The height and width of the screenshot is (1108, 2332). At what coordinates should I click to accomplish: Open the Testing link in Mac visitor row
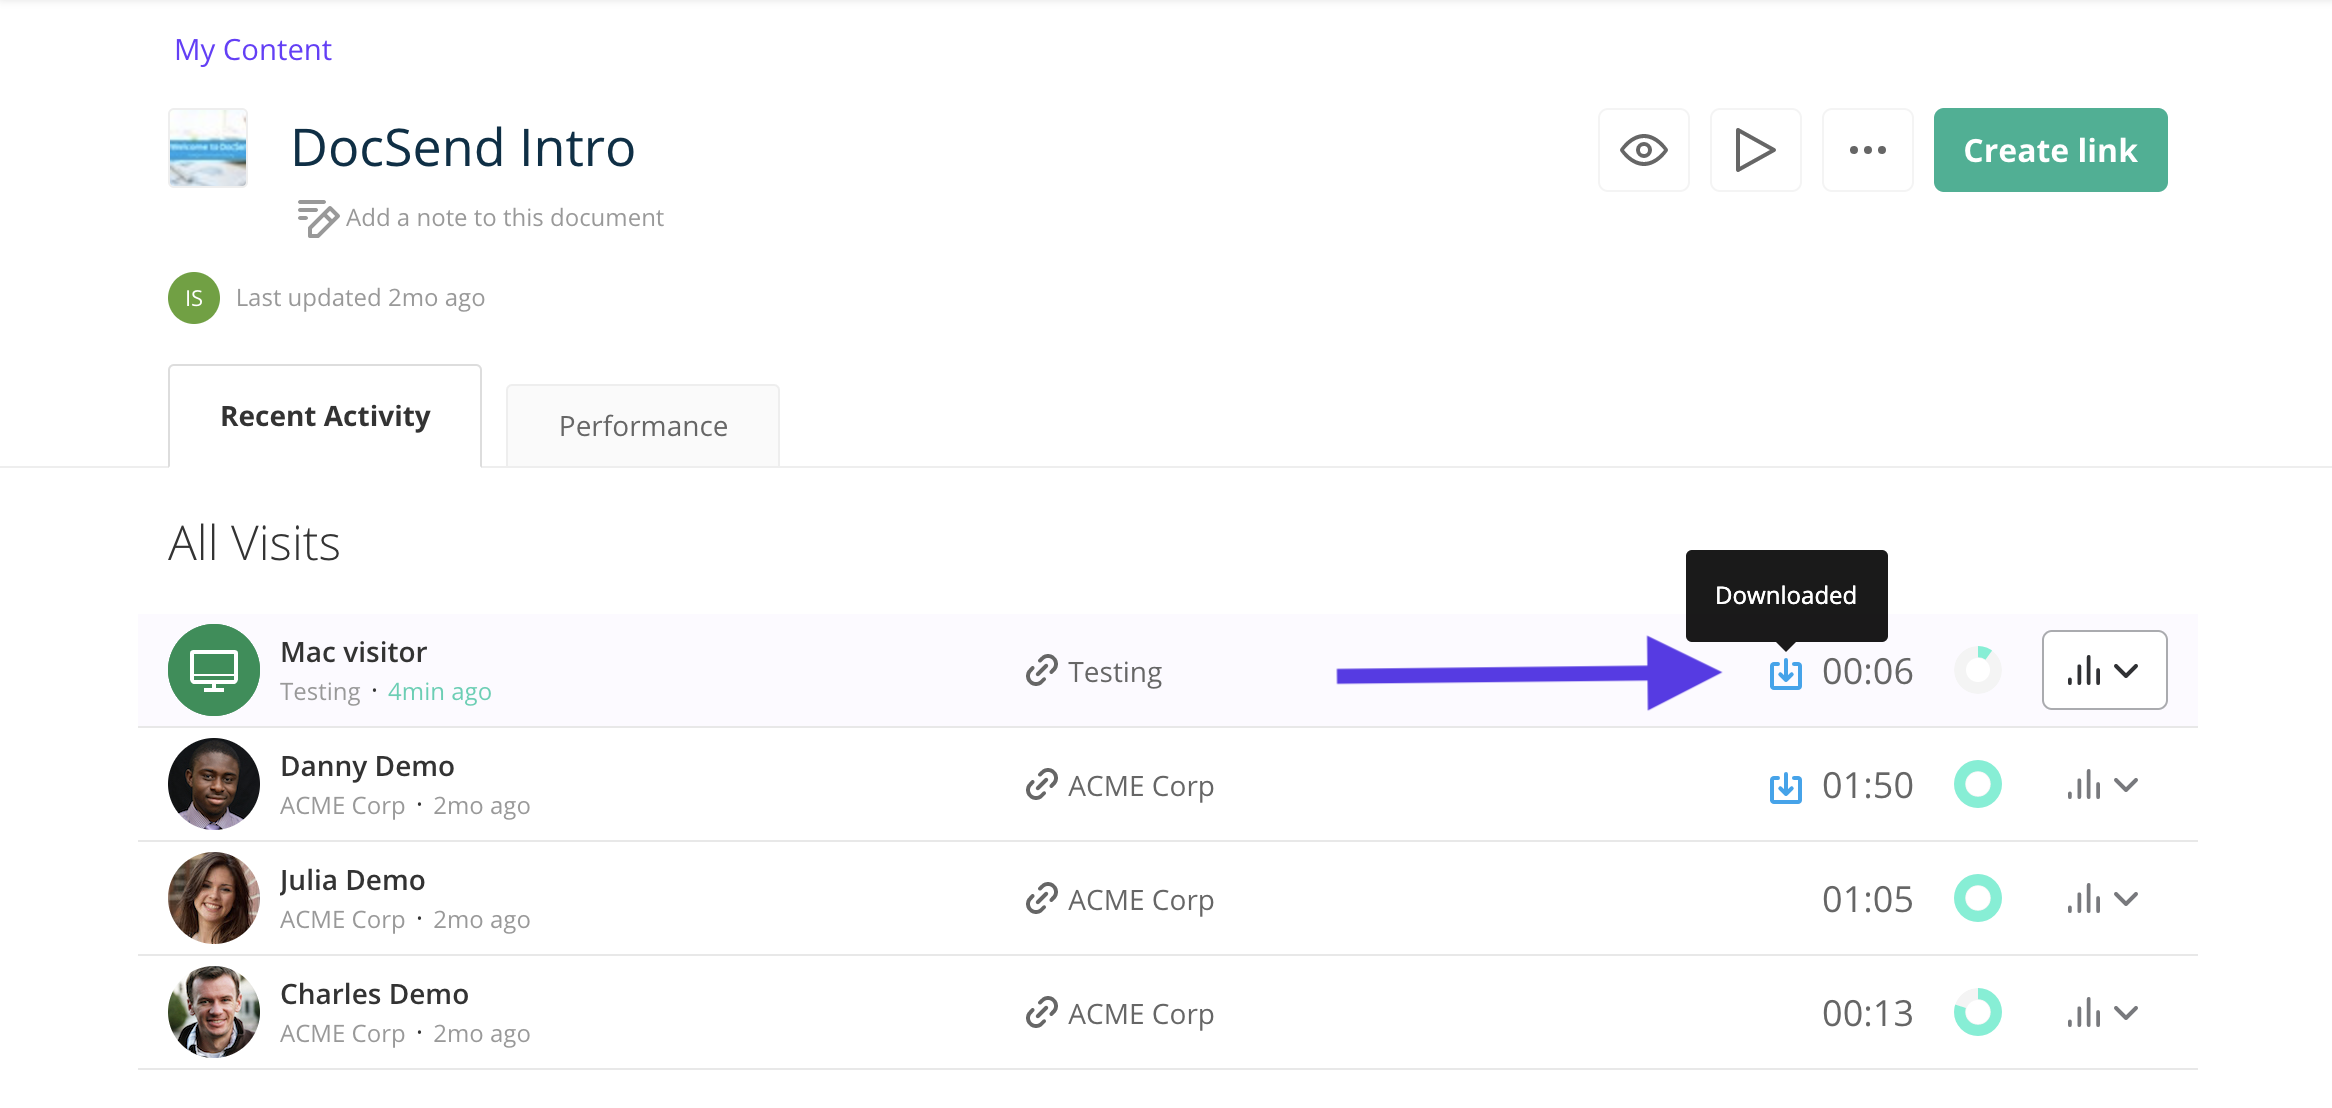[x=1115, y=672]
